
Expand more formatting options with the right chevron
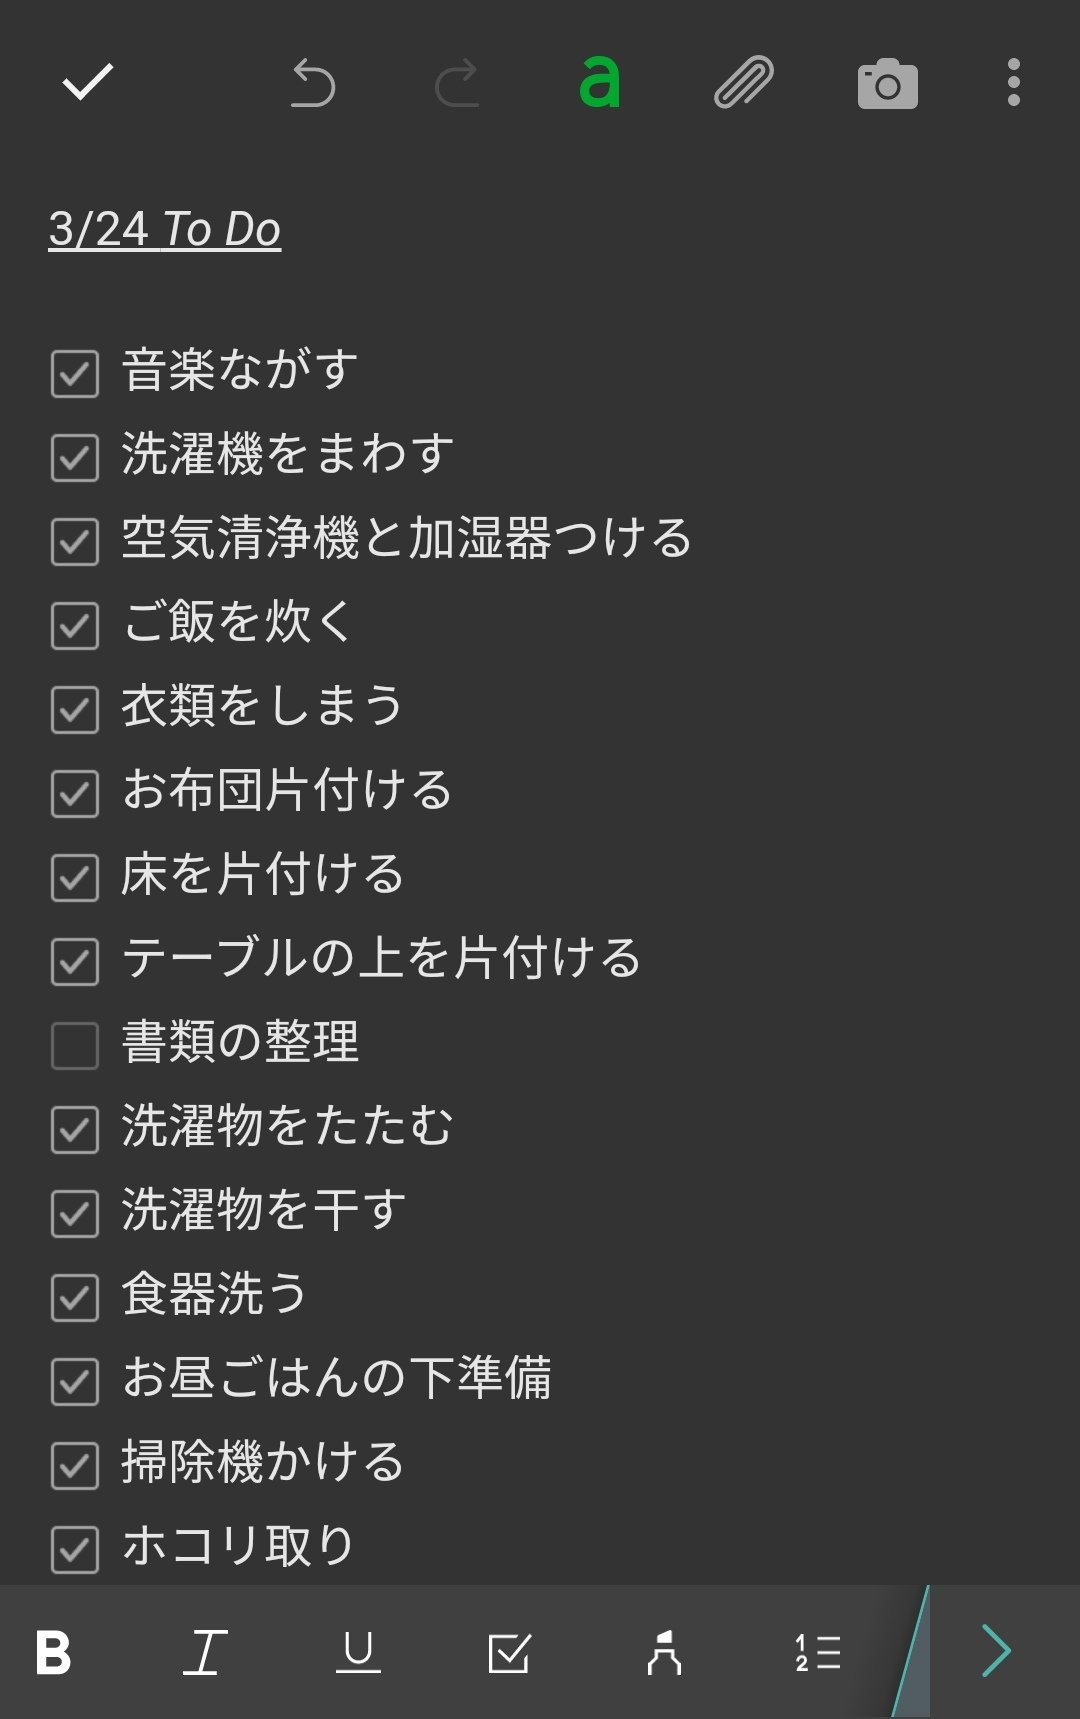[x=997, y=1651]
